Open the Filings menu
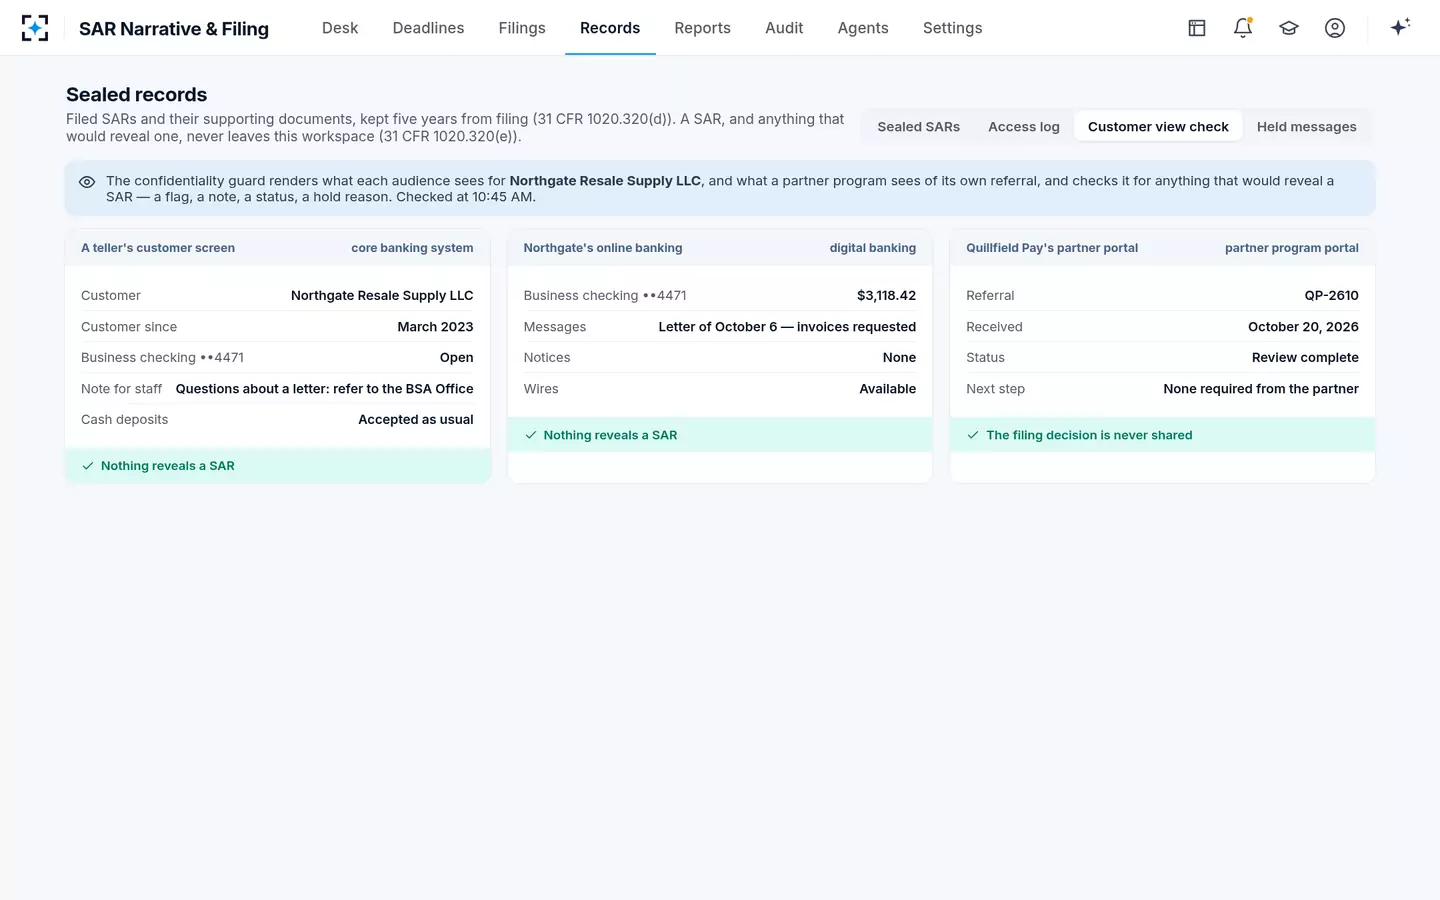This screenshot has height=900, width=1440. pos(522,28)
